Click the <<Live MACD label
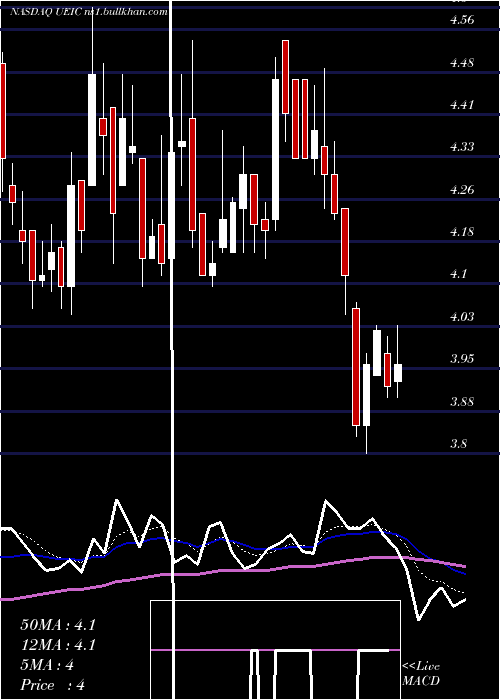 click(x=421, y=674)
